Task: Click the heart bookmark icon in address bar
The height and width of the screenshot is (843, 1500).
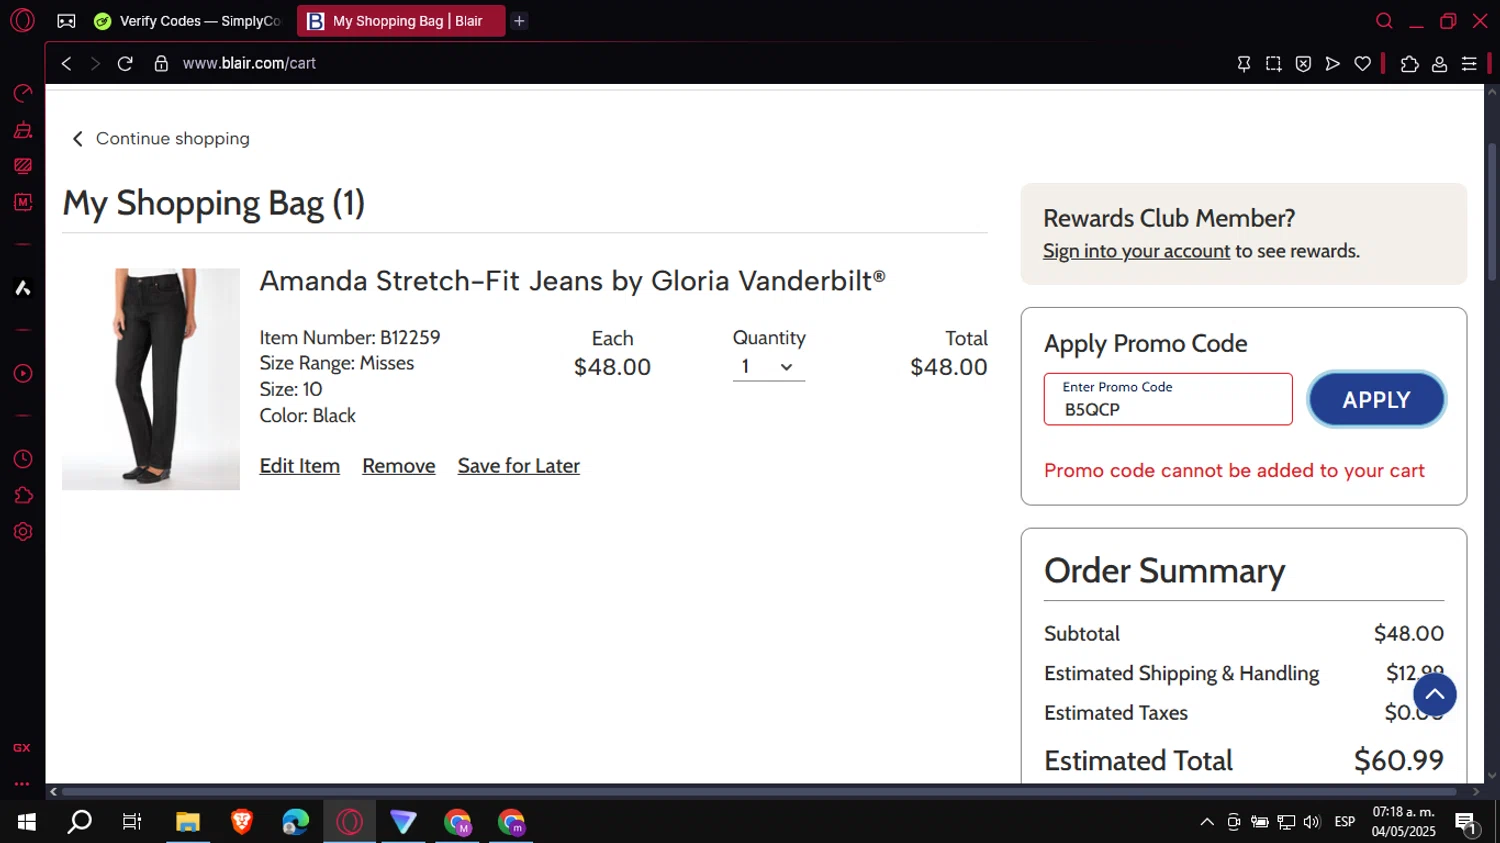Action: pyautogui.click(x=1362, y=64)
